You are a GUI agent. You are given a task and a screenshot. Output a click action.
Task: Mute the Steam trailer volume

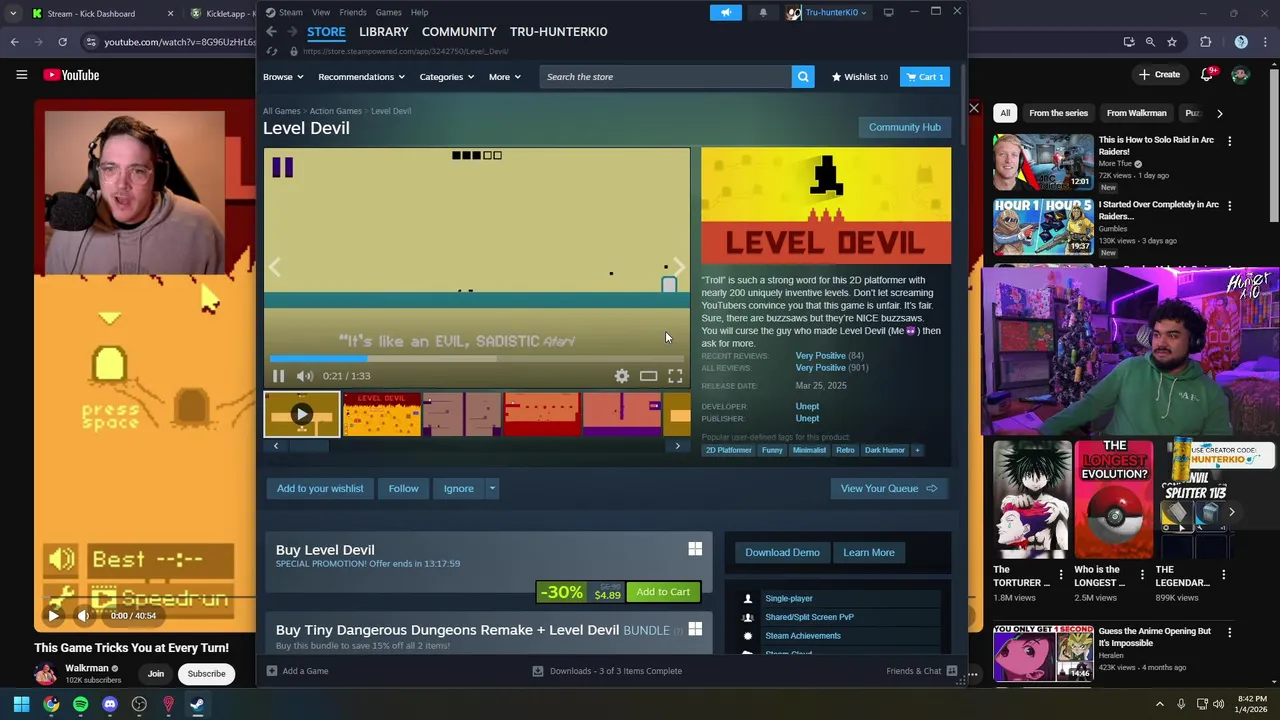tap(305, 376)
